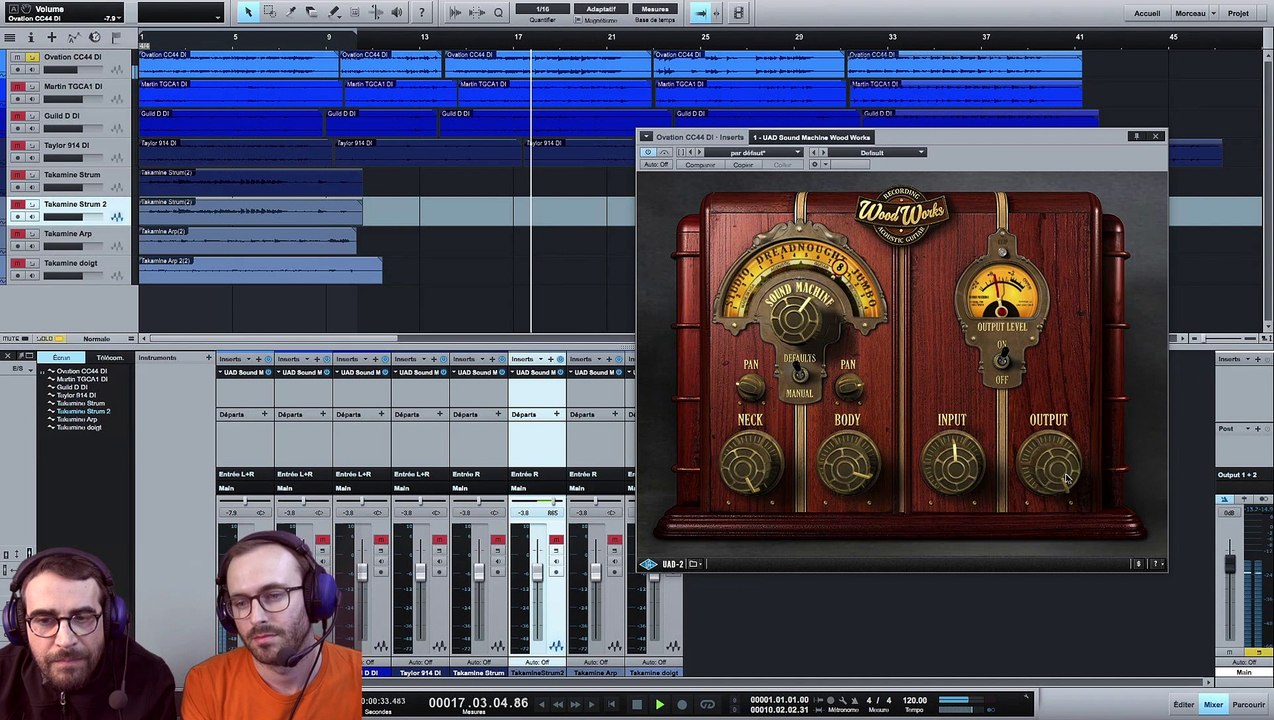Open the Accueil page
This screenshot has width=1274, height=720.
point(1147,13)
